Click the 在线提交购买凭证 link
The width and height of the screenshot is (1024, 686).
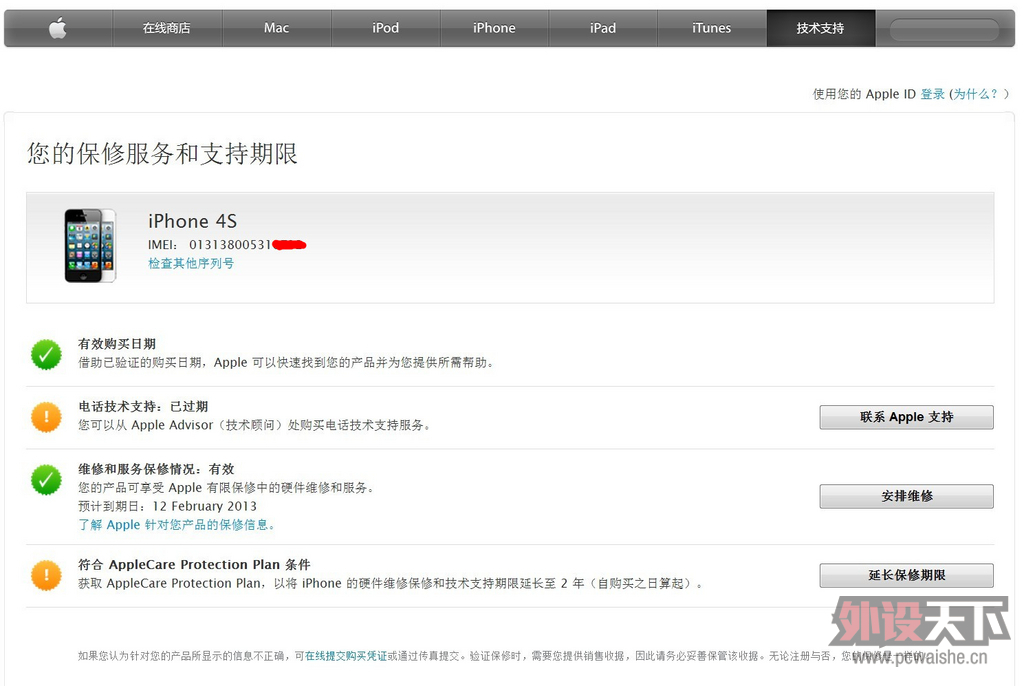point(346,656)
